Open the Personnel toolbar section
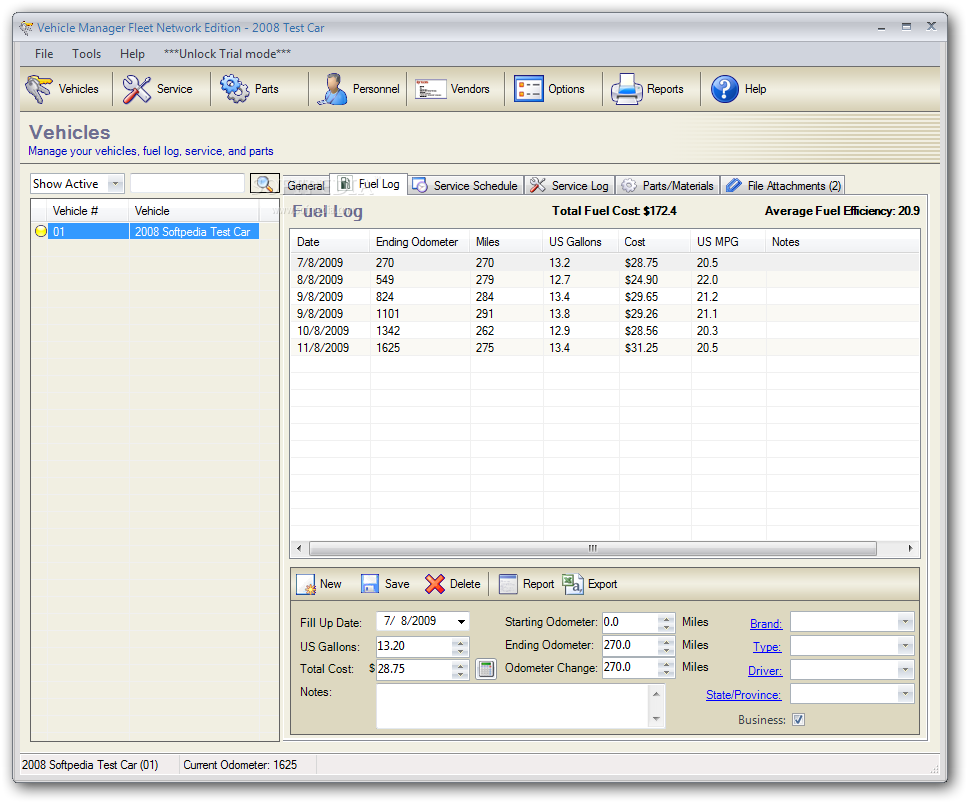The height and width of the screenshot is (803, 968). click(358, 89)
